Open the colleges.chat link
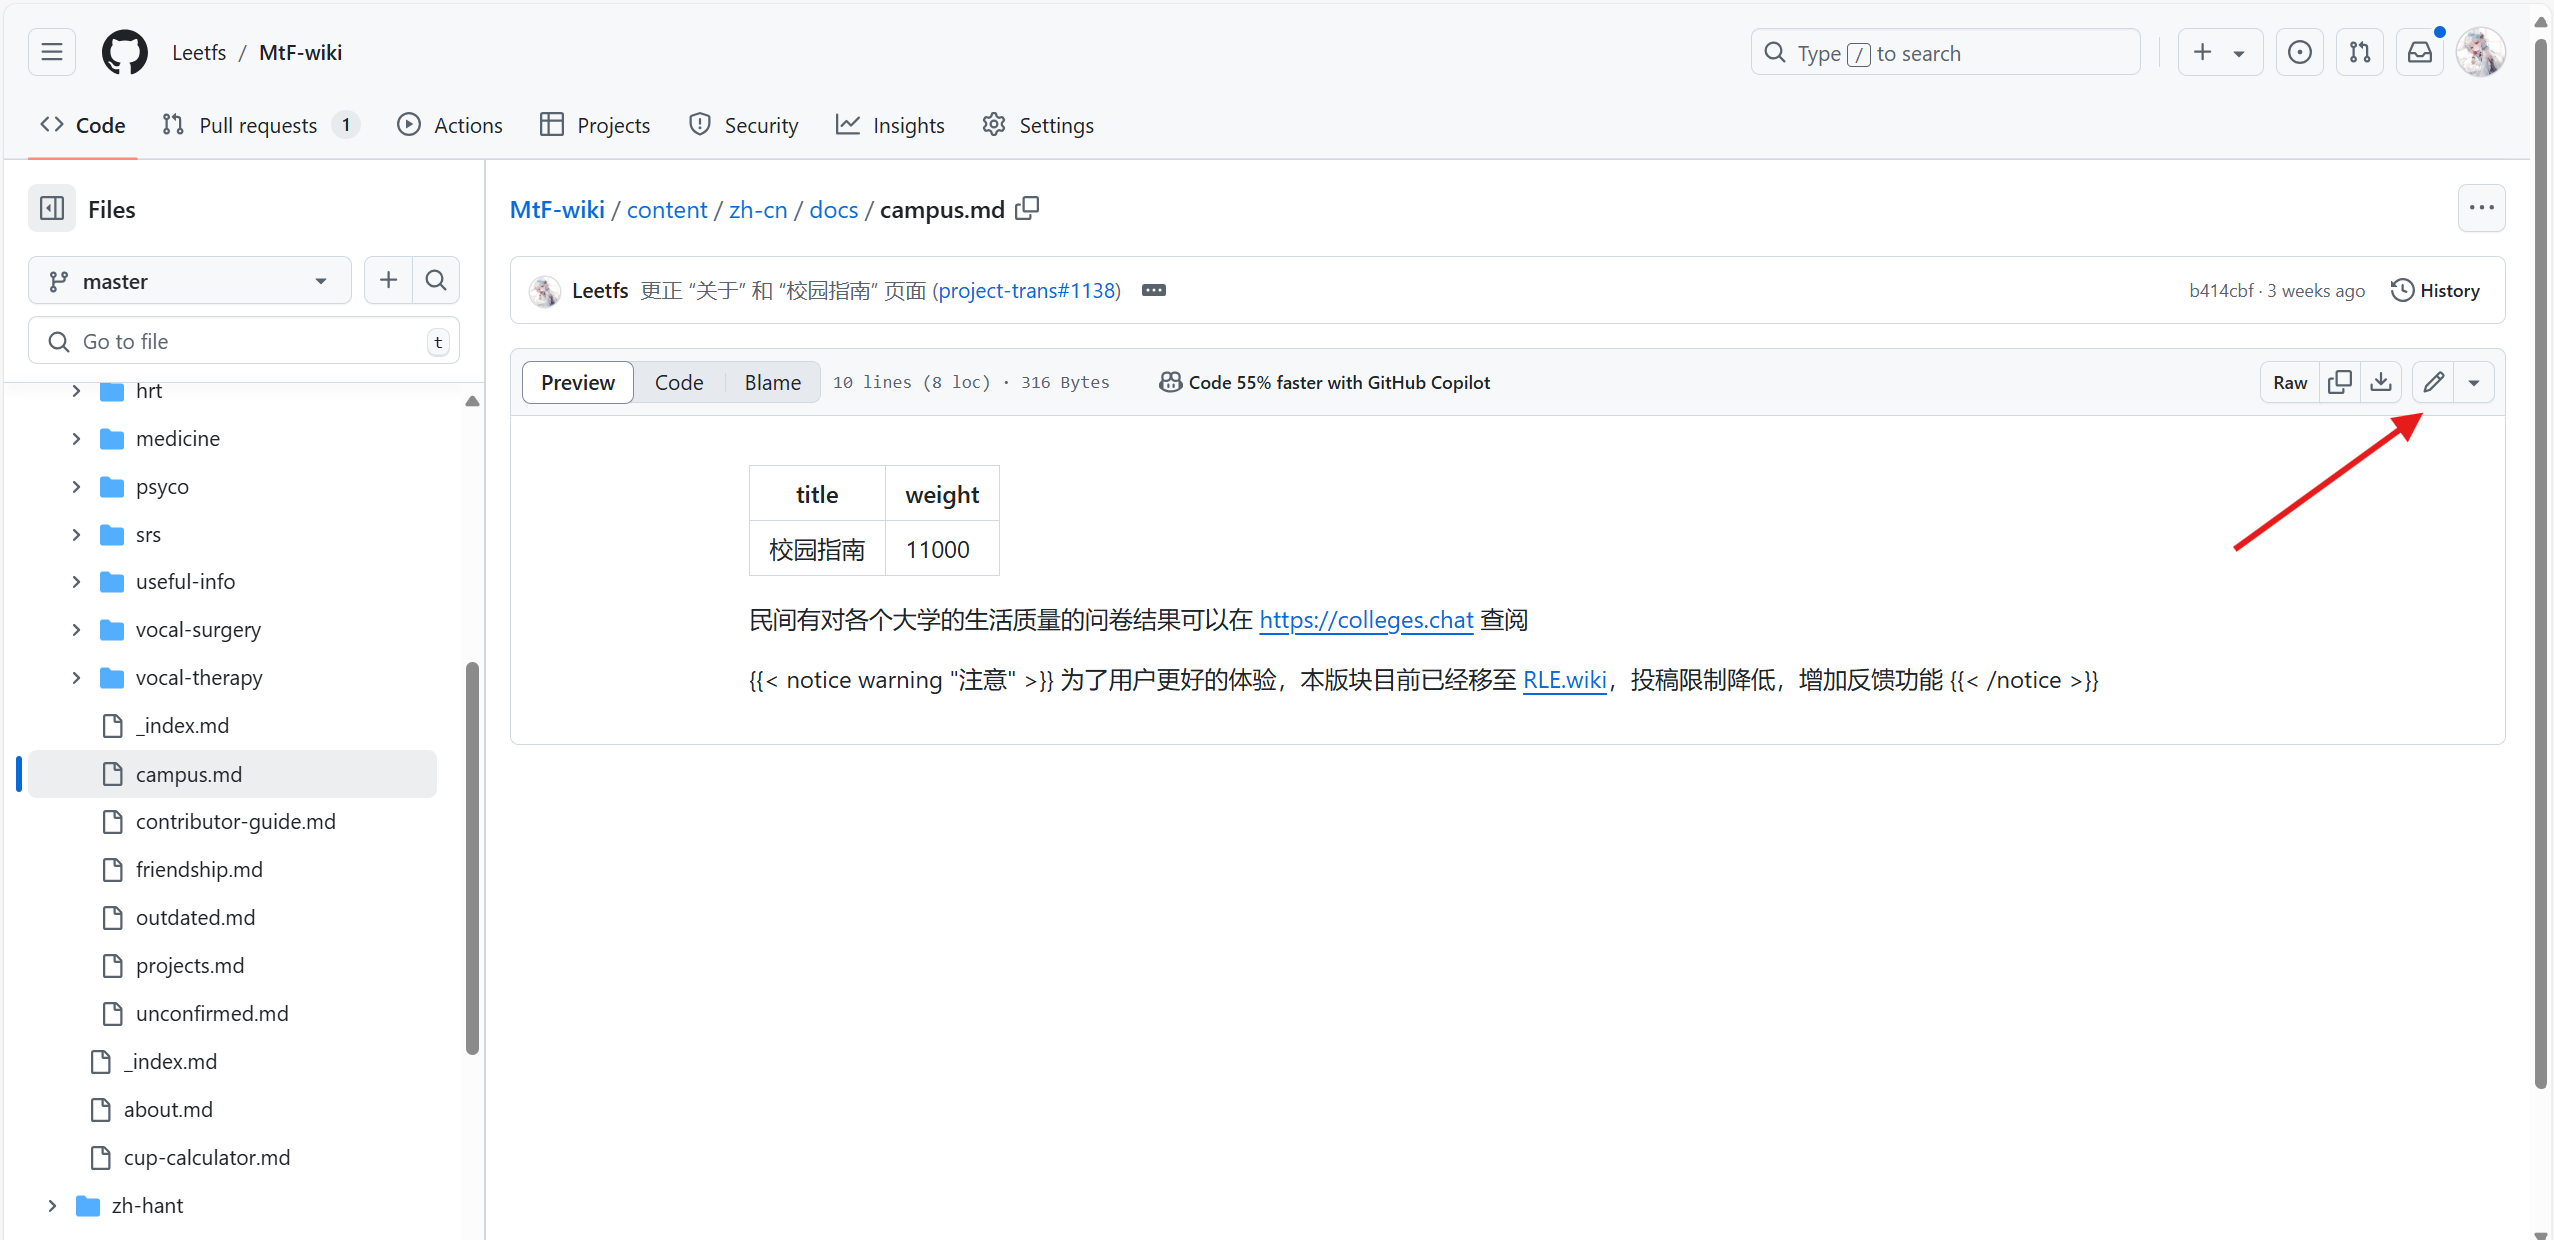This screenshot has width=2554, height=1240. point(1365,620)
